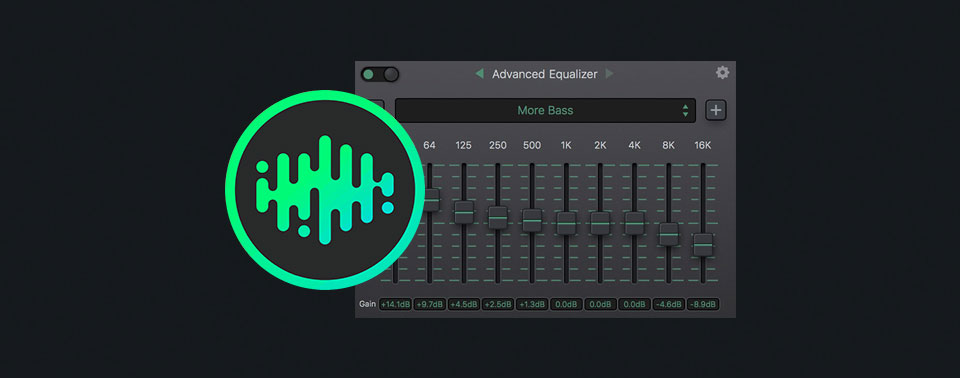
Task: Click the +2.5dB gain field
Action: tap(498, 304)
